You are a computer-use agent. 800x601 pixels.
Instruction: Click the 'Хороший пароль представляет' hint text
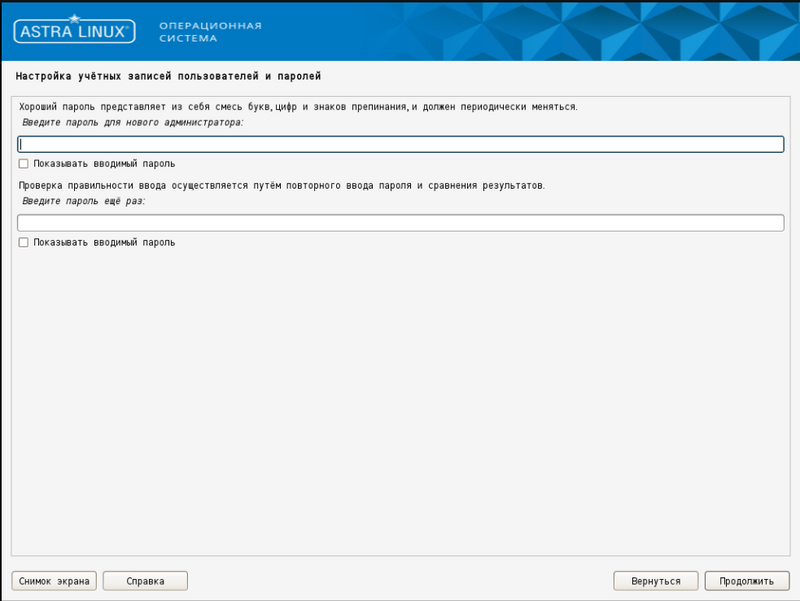tap(298, 106)
